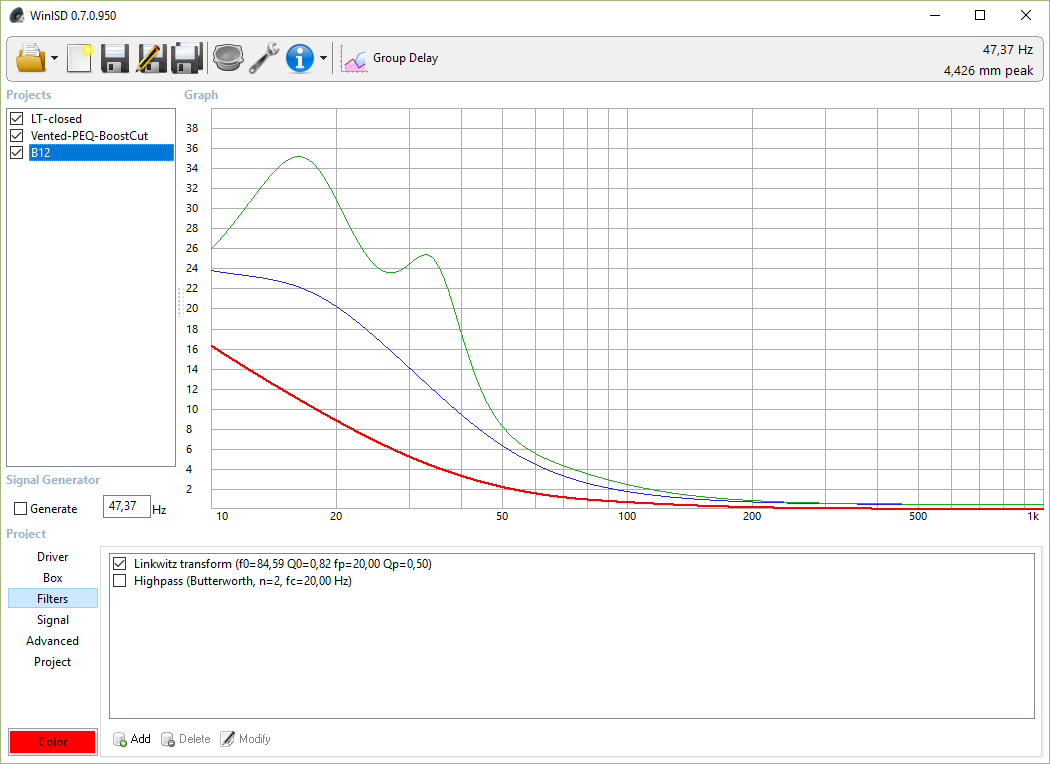This screenshot has width=1050, height=764.
Task: Enable the Generate signal checkbox
Action: [x=21, y=509]
